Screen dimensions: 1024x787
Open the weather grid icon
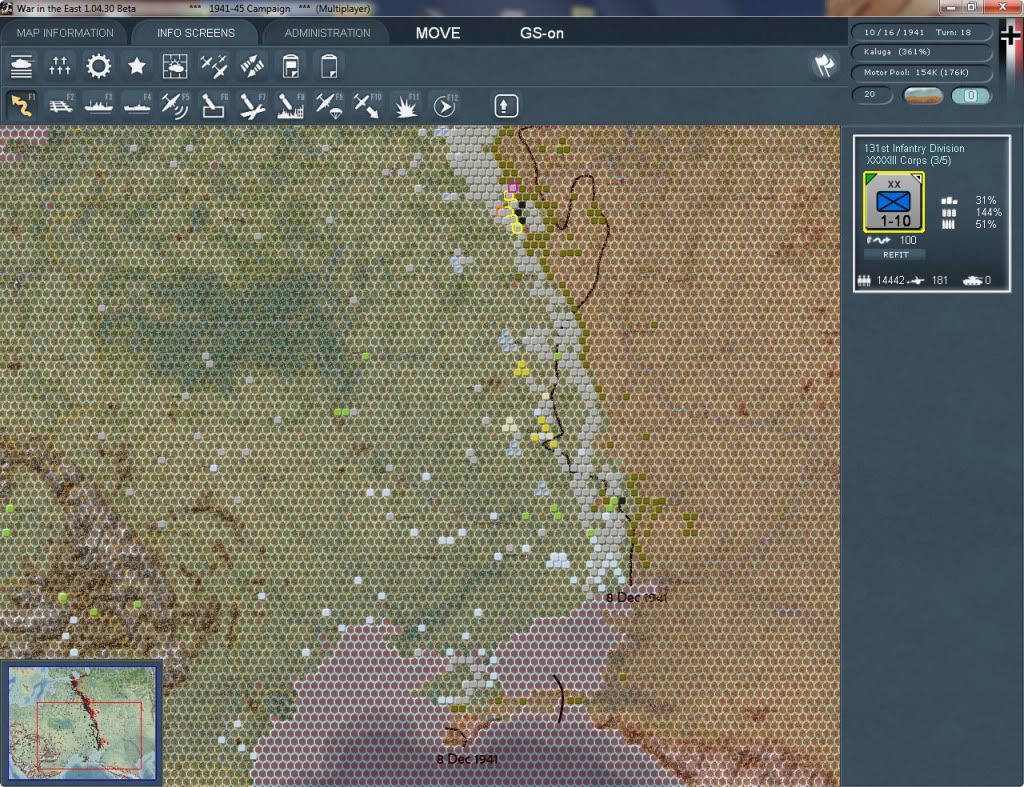coord(175,67)
